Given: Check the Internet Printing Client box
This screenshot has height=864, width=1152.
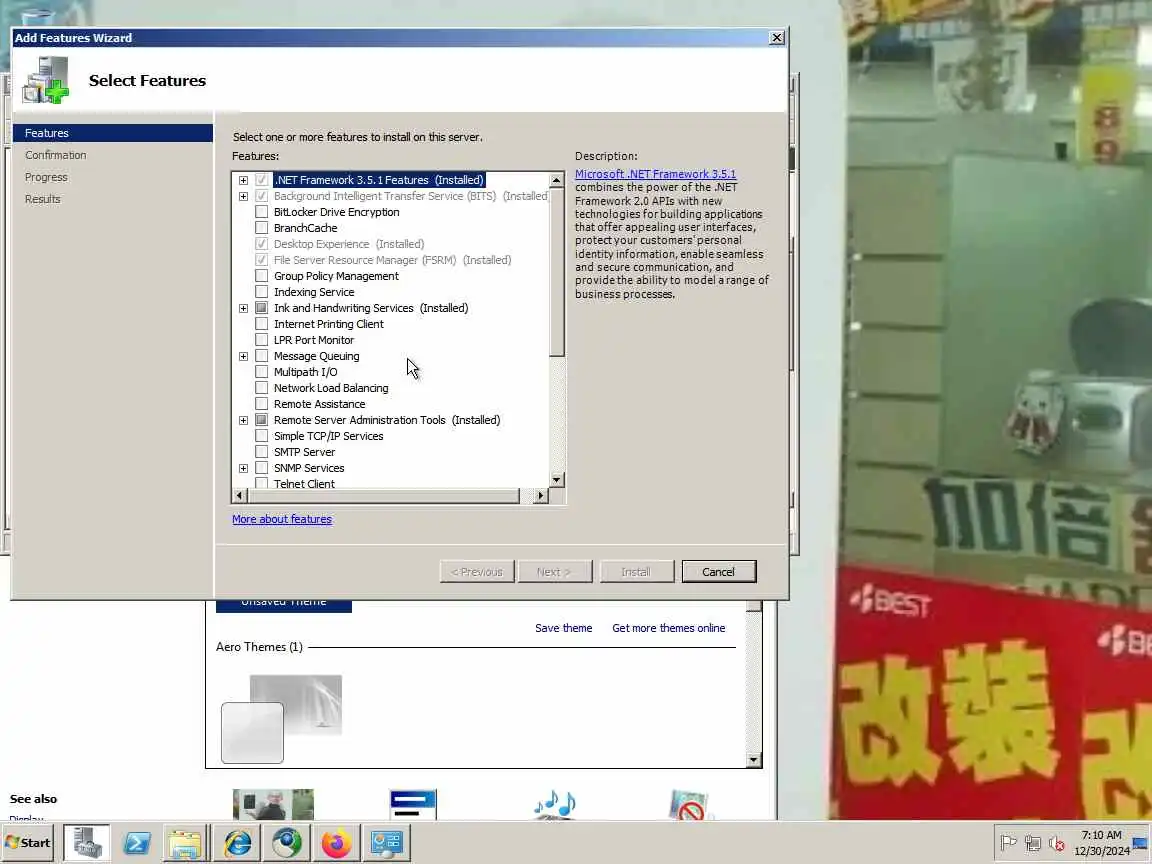Looking at the screenshot, I should [x=262, y=324].
